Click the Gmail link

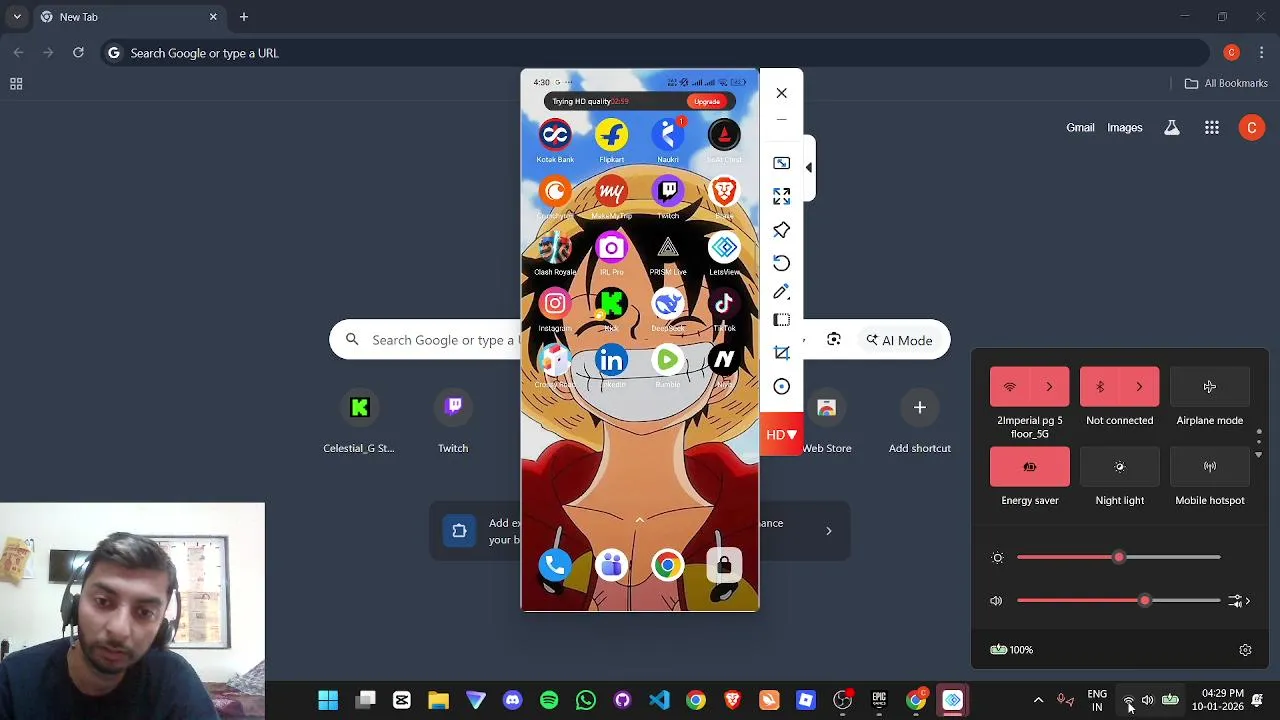click(1080, 128)
